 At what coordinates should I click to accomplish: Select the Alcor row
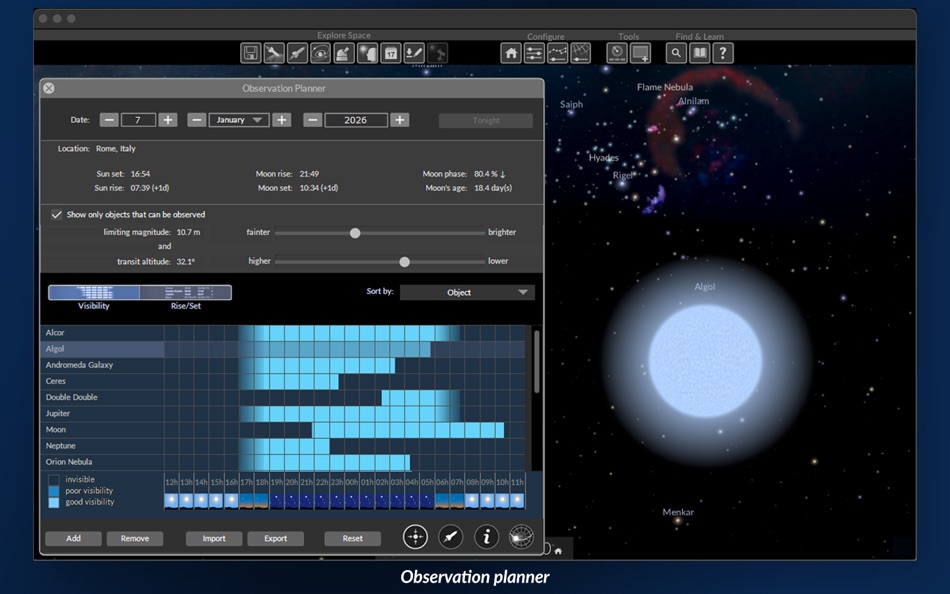pyautogui.click(x=283, y=333)
